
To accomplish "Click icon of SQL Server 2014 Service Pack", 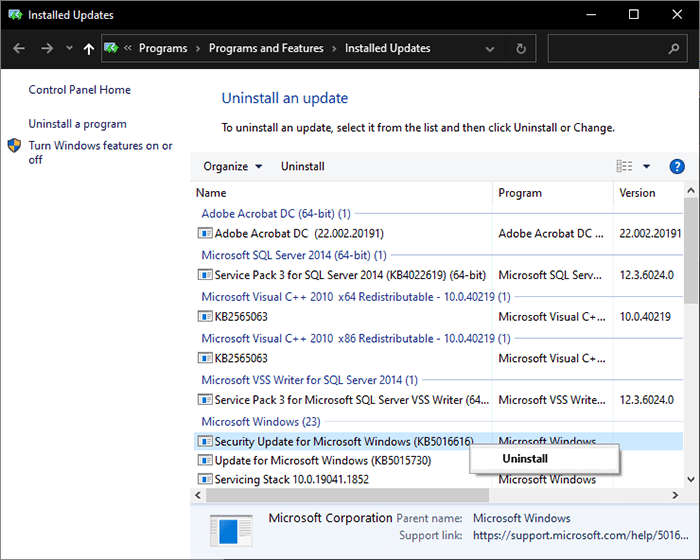I will tap(205, 275).
